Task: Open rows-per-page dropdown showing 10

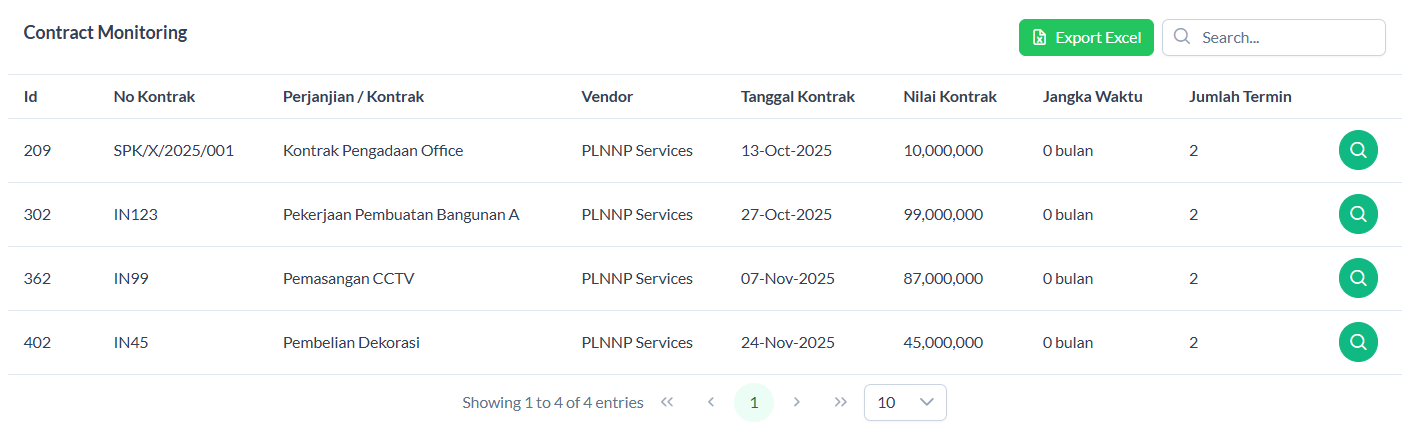Action: click(905, 402)
